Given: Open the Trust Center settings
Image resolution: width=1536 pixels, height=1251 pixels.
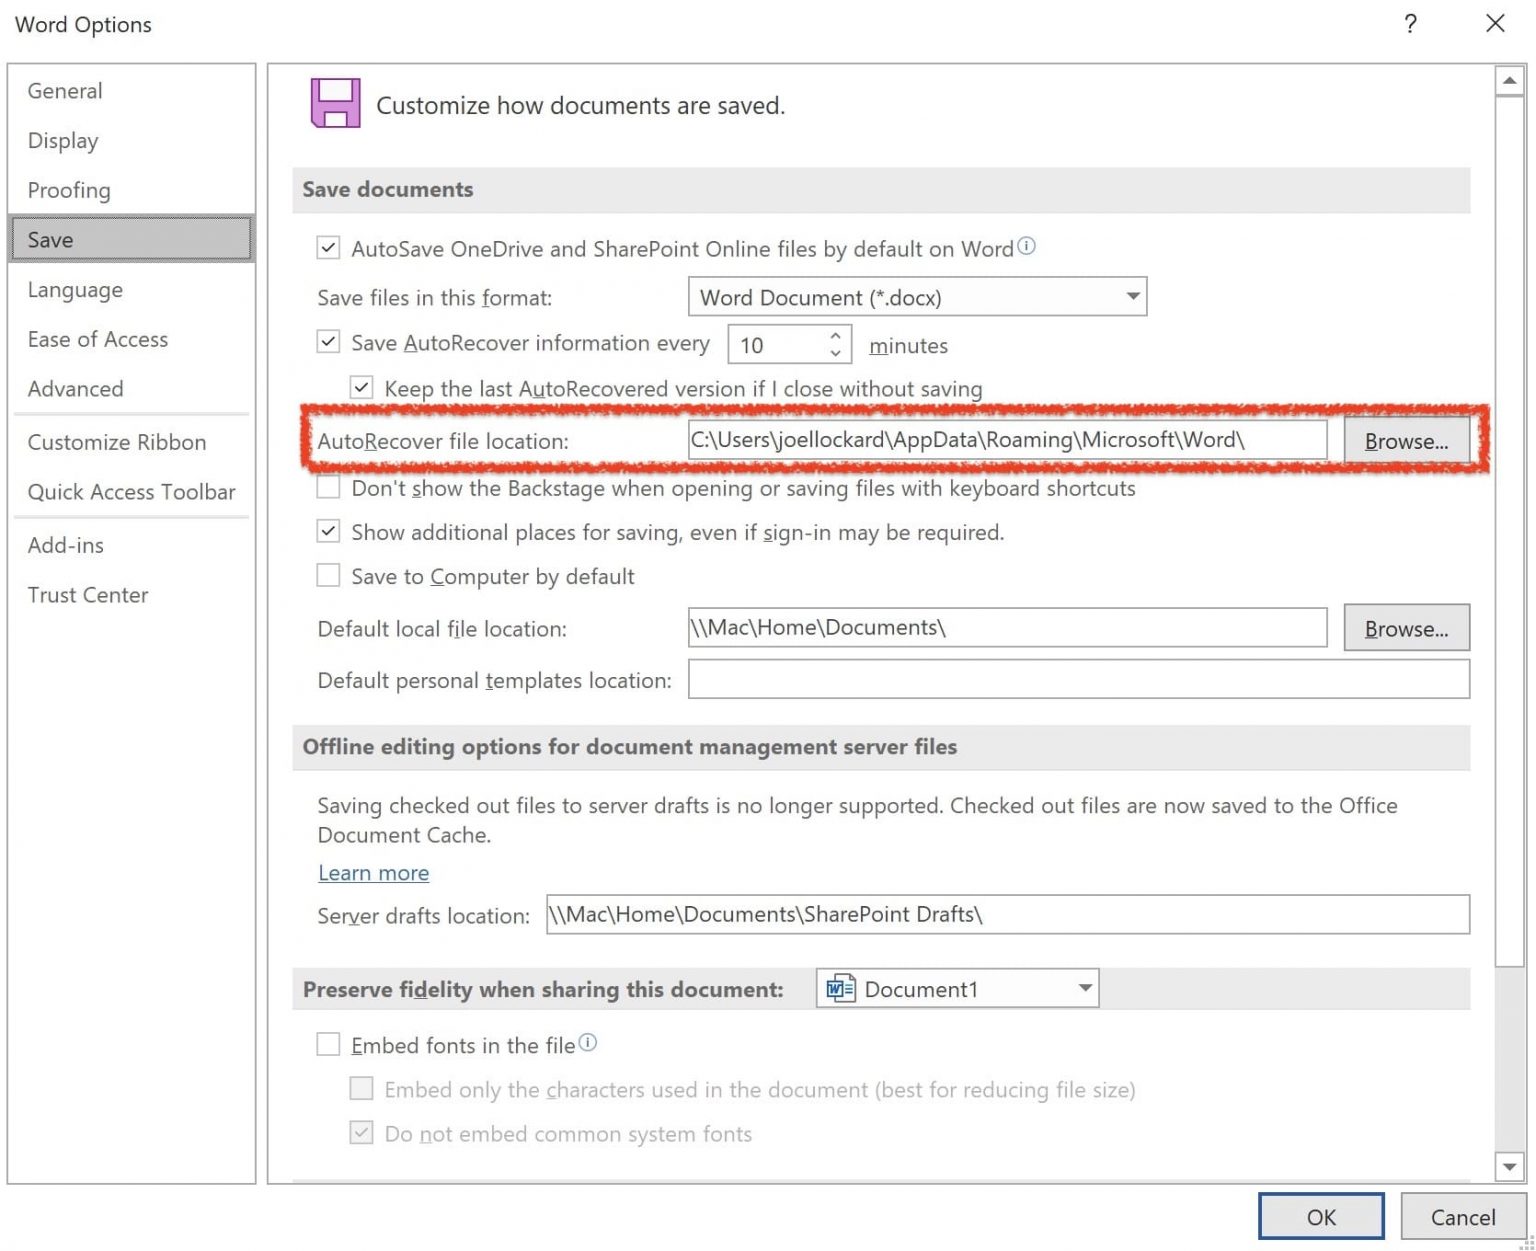Looking at the screenshot, I should (x=88, y=594).
